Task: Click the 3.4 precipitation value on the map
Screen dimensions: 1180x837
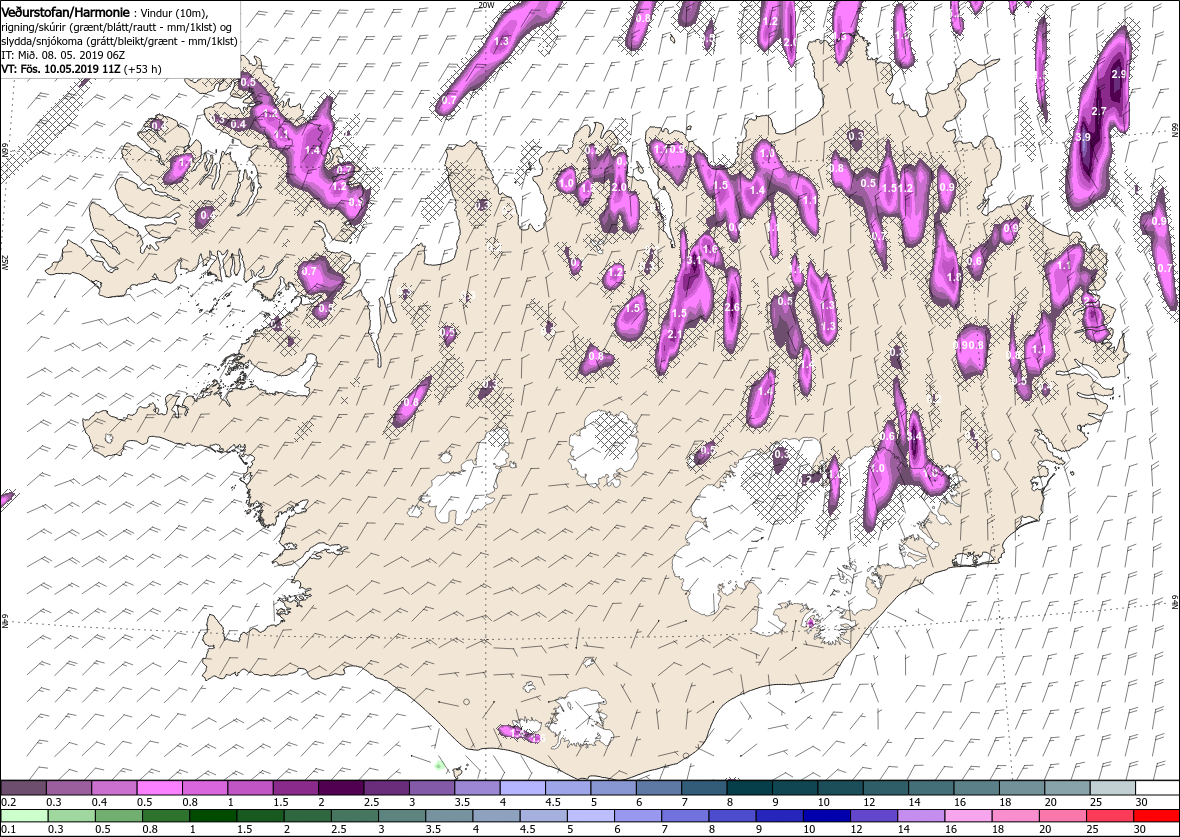Action: click(x=914, y=437)
